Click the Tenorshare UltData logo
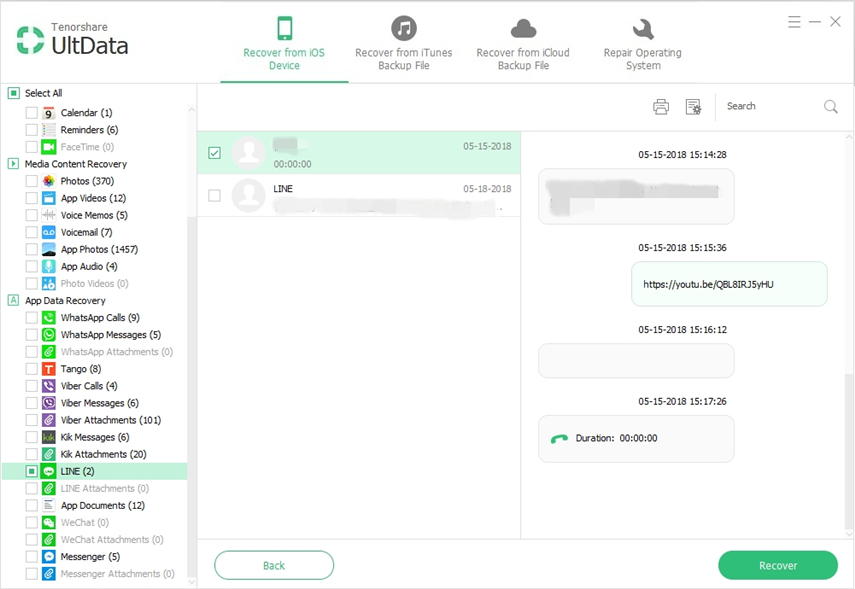The height and width of the screenshot is (589, 855). tap(73, 39)
